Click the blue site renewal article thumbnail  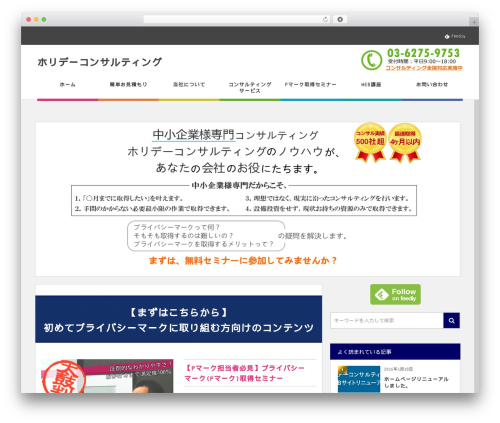(x=359, y=379)
